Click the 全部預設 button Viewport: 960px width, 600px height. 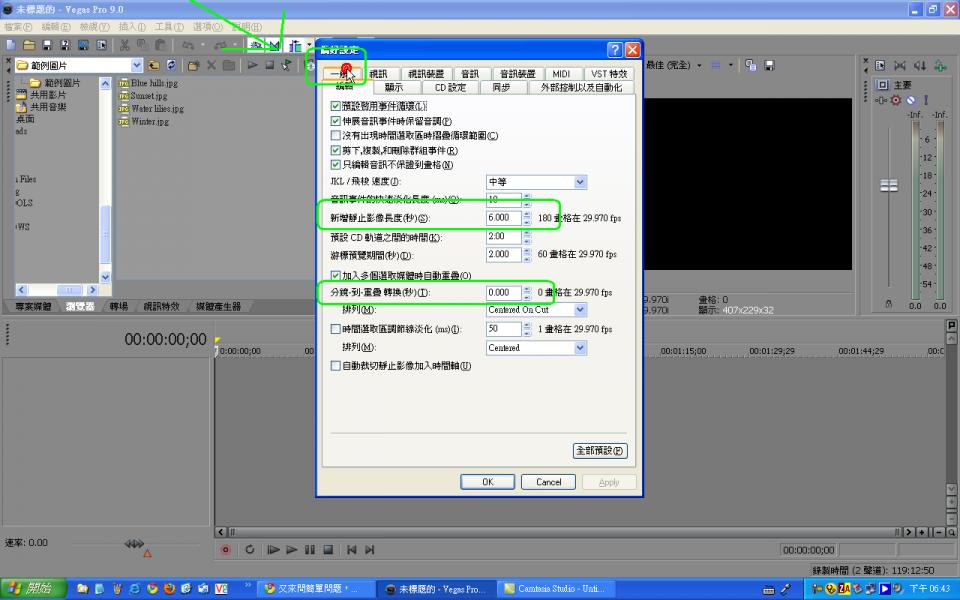click(x=600, y=451)
